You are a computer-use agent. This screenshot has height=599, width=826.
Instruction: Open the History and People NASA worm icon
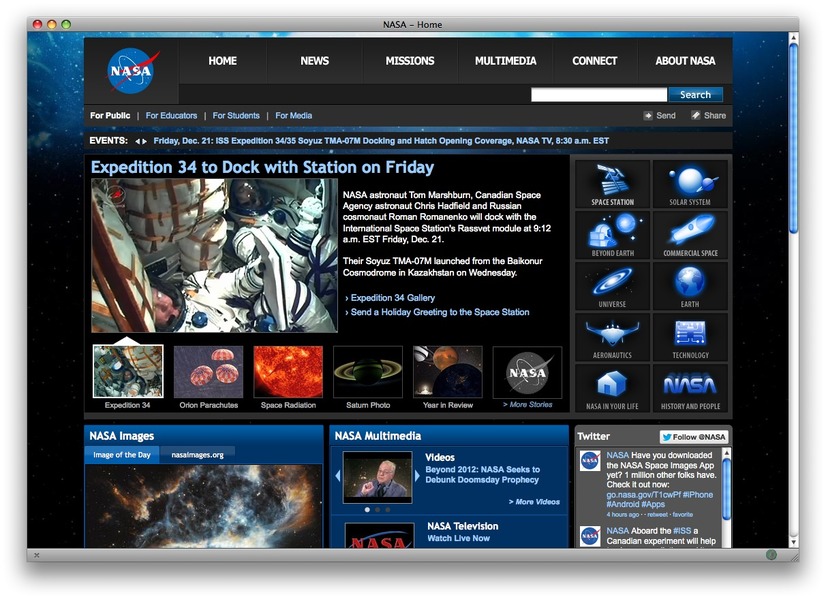pyautogui.click(x=690, y=388)
